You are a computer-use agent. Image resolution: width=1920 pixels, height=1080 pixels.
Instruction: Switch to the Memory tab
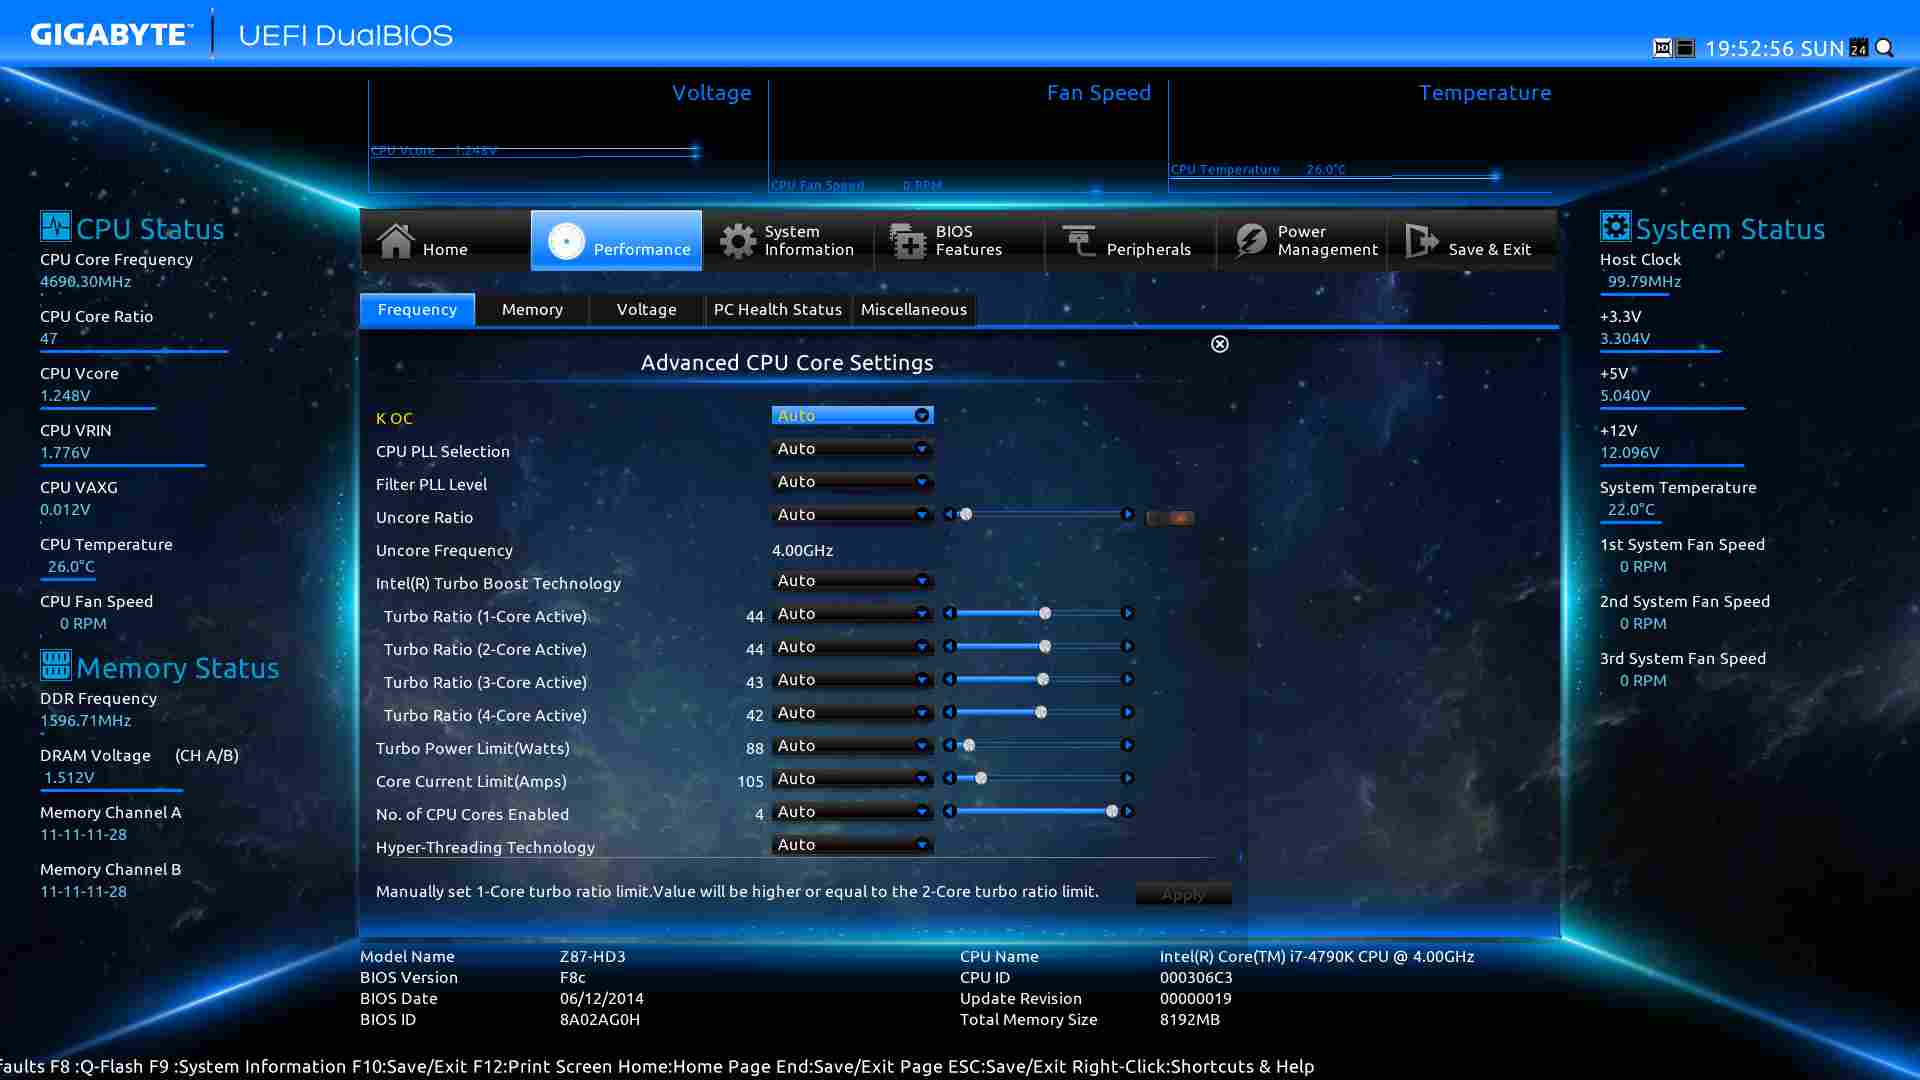point(532,310)
